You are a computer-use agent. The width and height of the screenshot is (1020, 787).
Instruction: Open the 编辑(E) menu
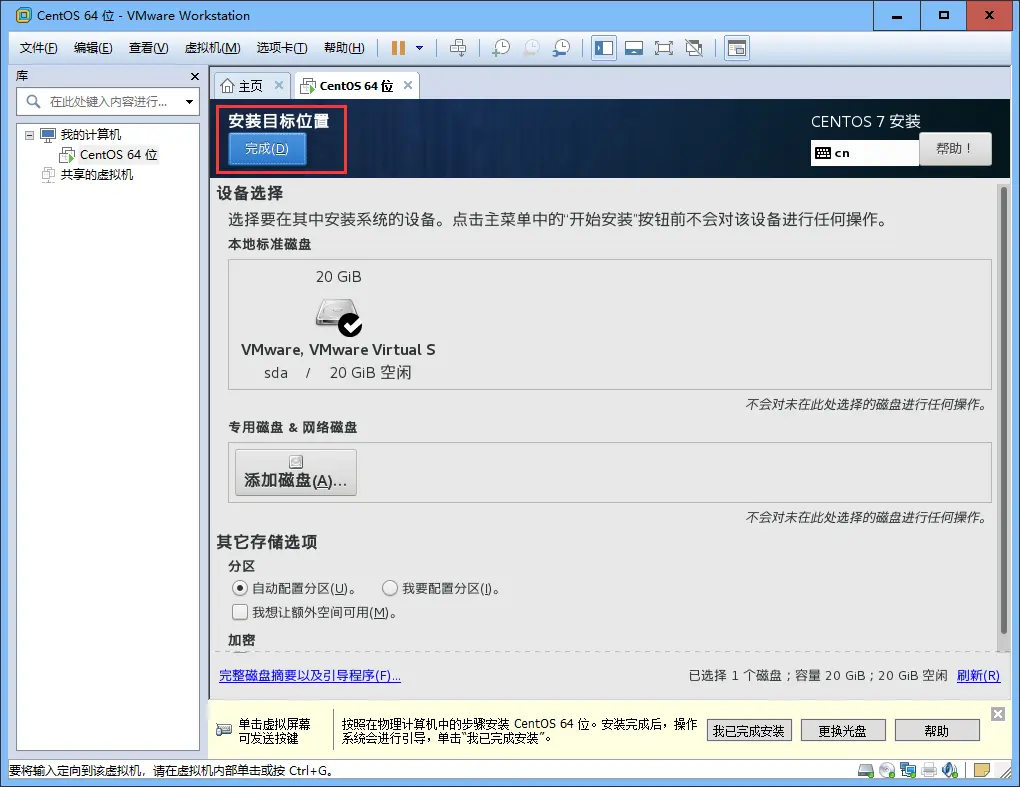click(x=93, y=48)
